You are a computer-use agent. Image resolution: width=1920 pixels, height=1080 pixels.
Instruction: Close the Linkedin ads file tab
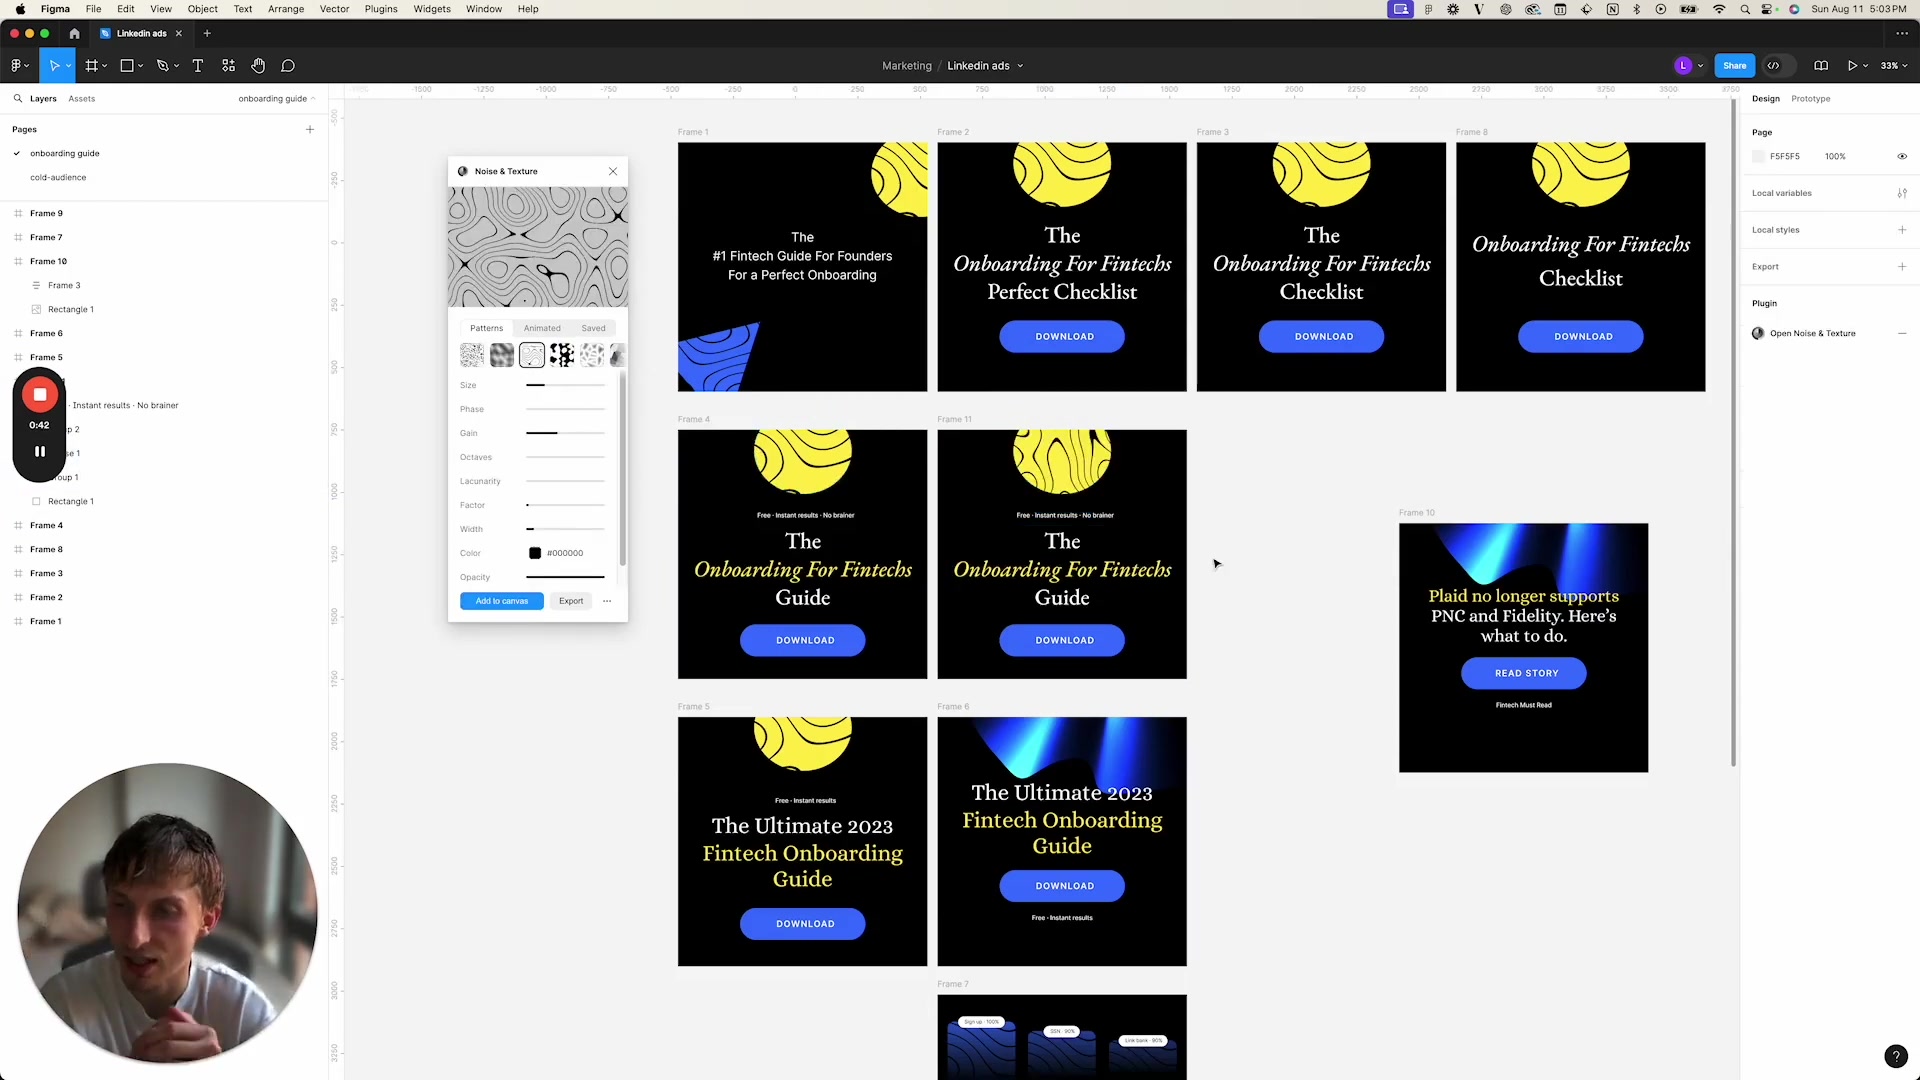[179, 33]
